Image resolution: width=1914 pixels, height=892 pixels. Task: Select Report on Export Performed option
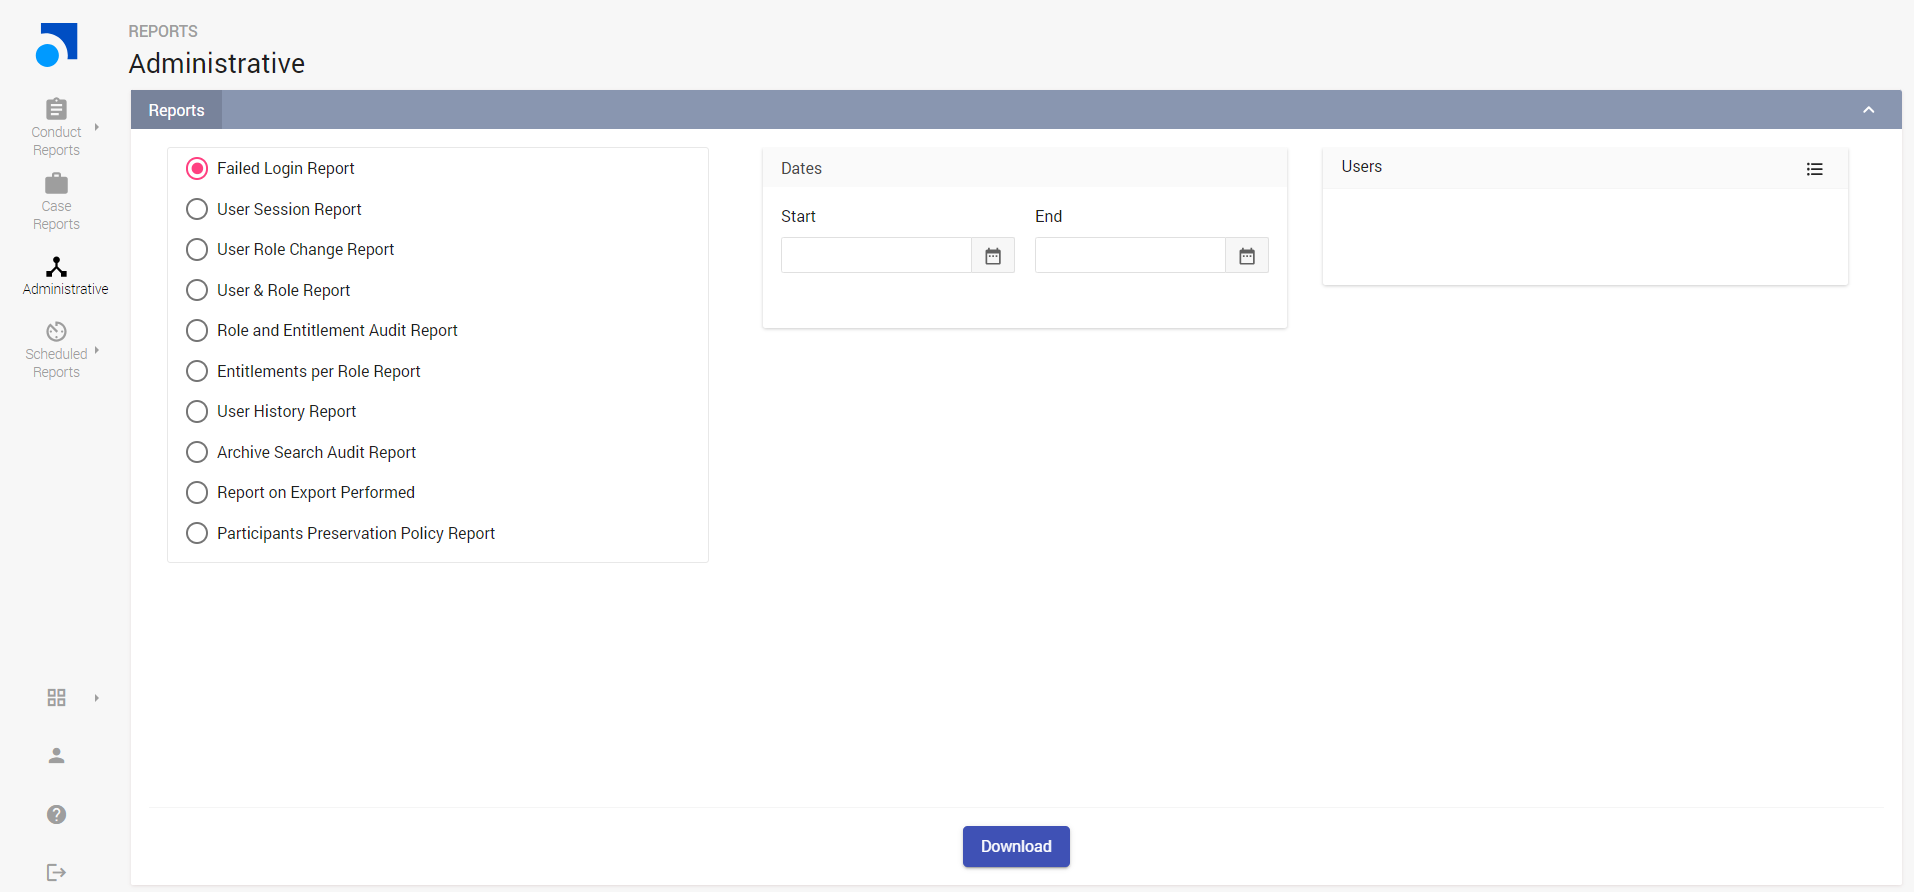[x=300, y=492]
